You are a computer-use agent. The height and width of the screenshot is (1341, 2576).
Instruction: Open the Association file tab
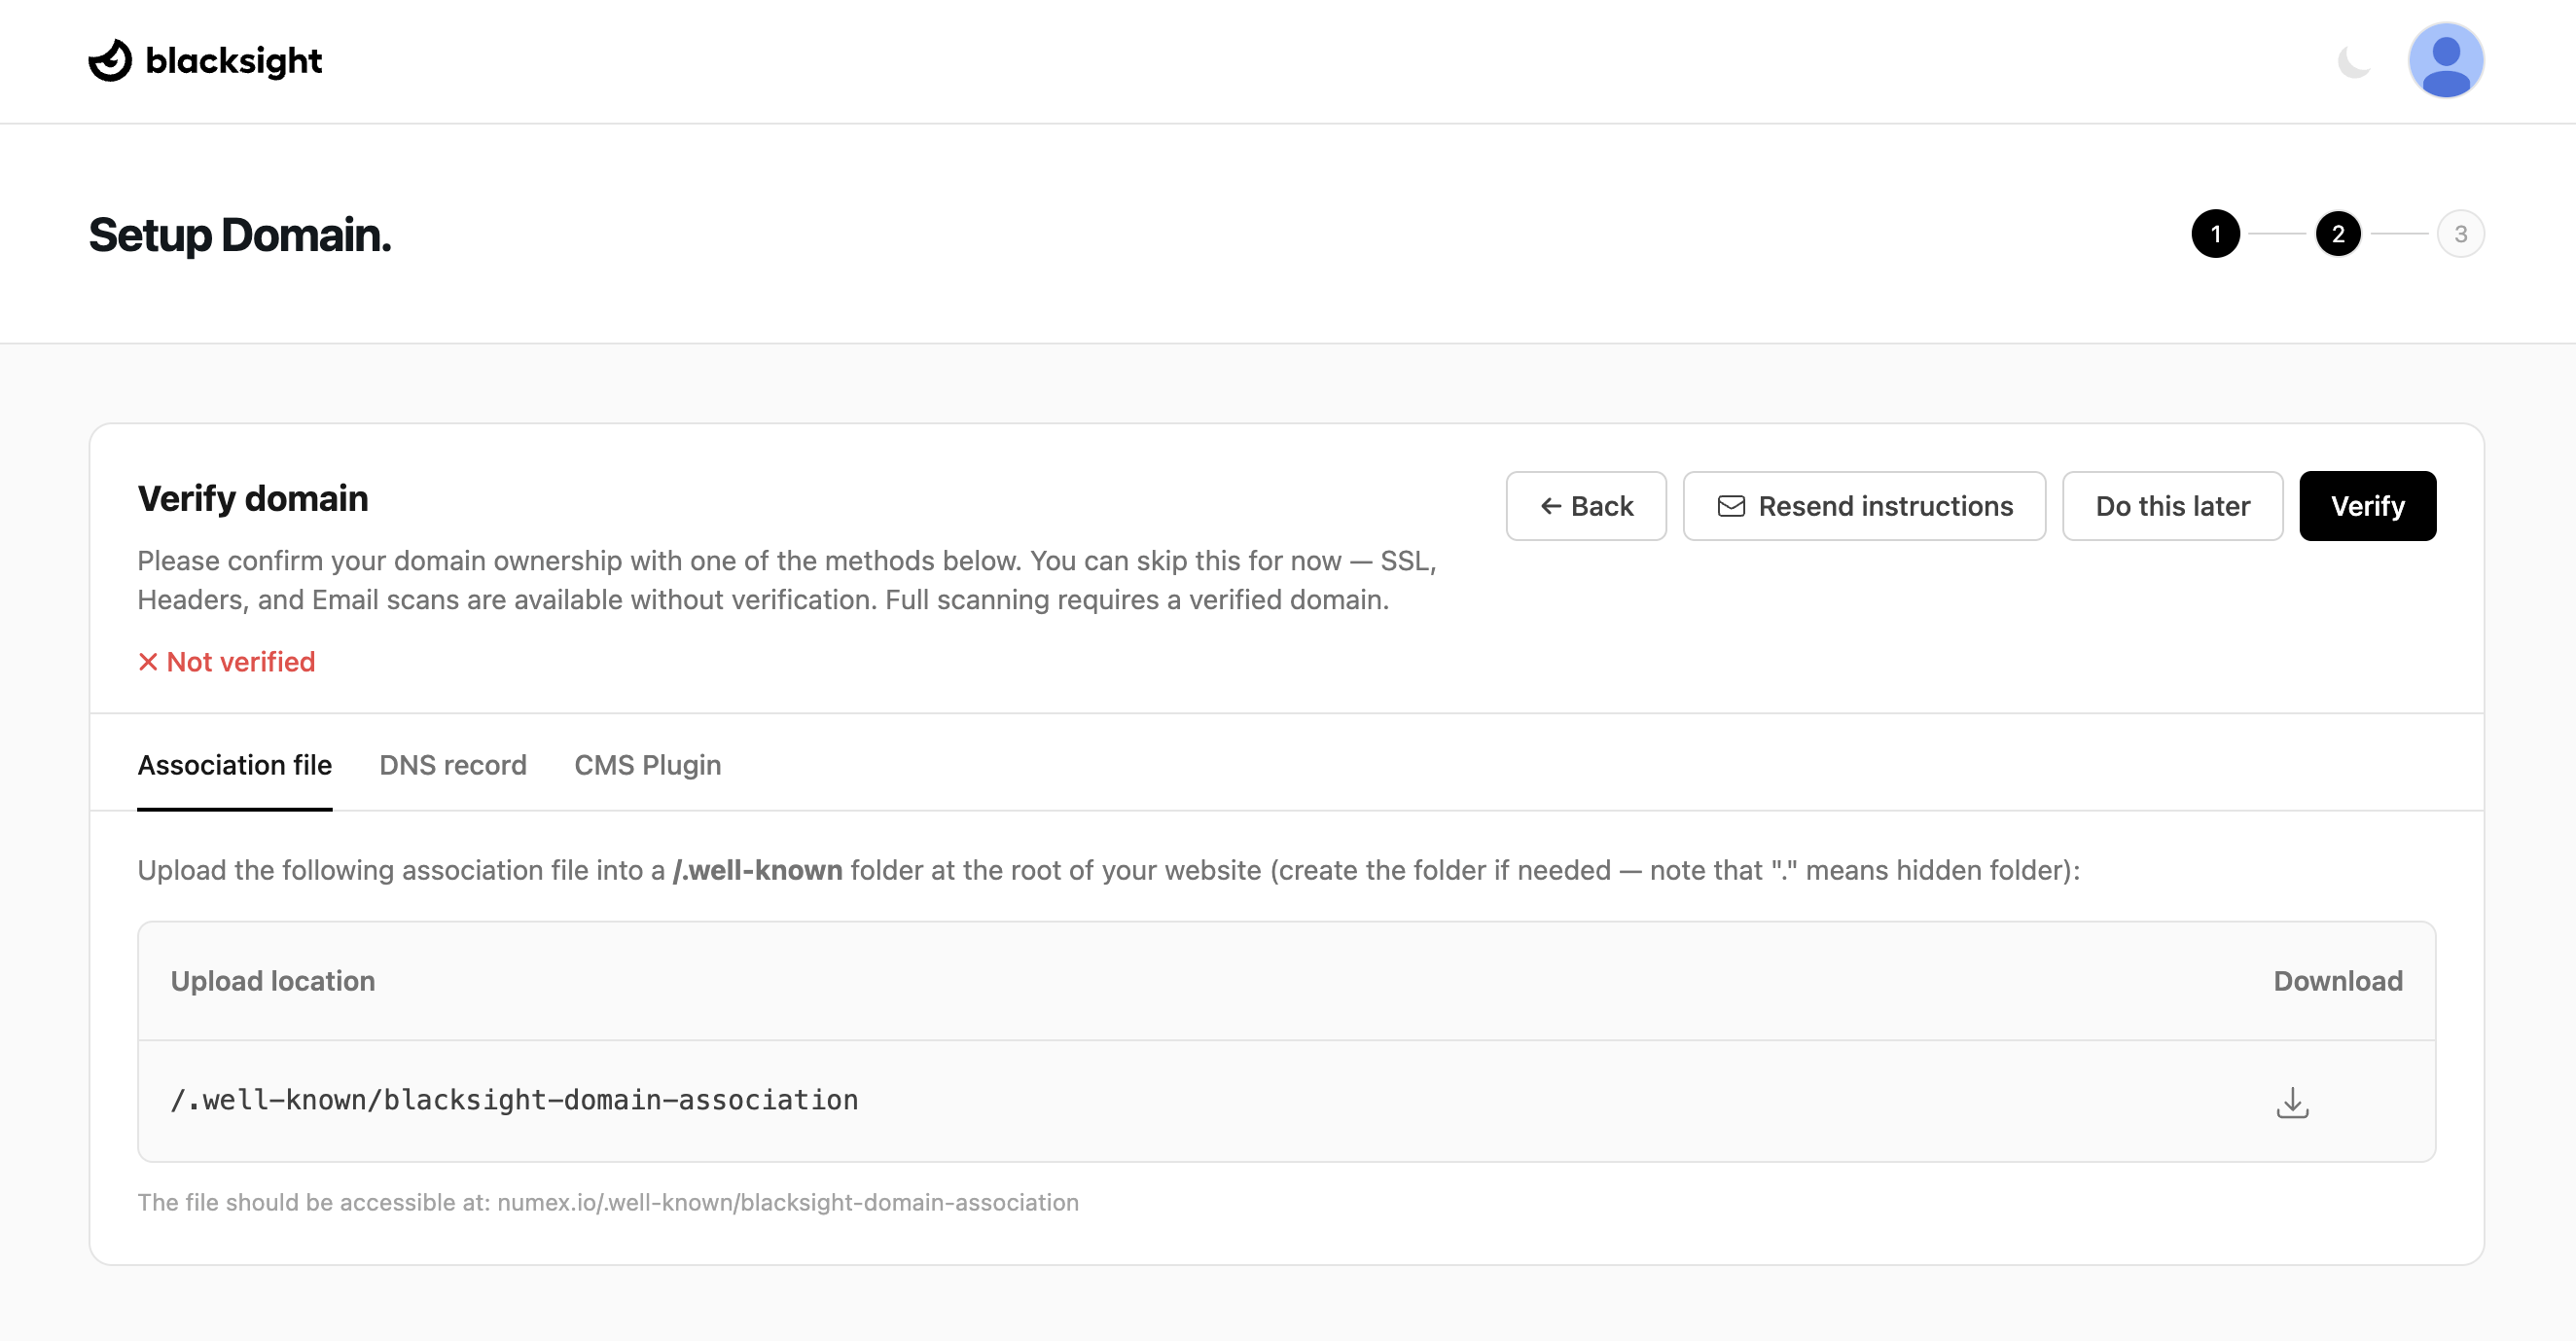coord(235,765)
